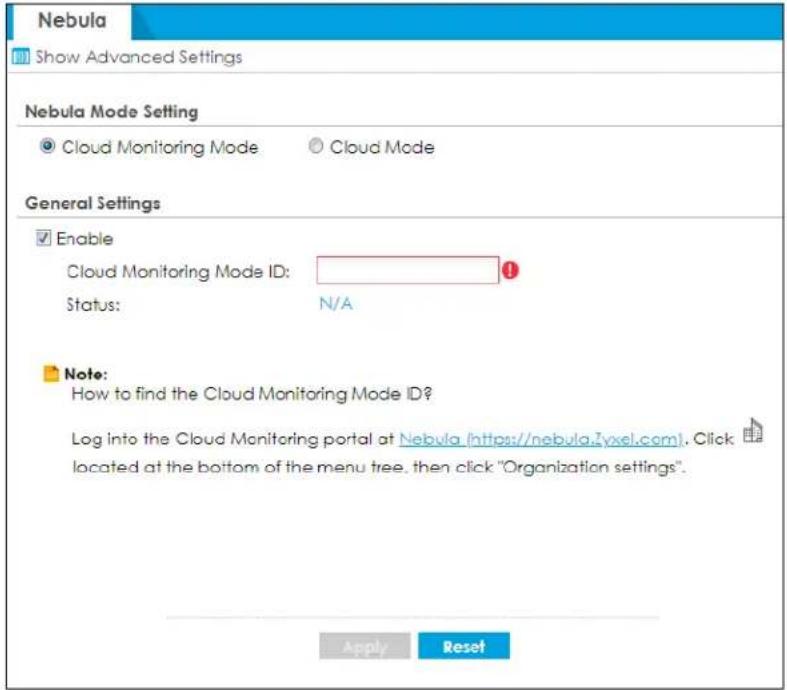
Task: Click the Show Advanced Settings icon
Action: click(21, 57)
